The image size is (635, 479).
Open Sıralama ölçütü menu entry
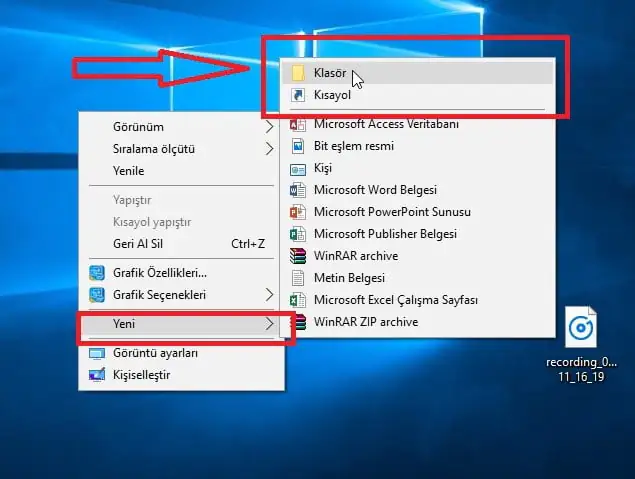click(181, 149)
